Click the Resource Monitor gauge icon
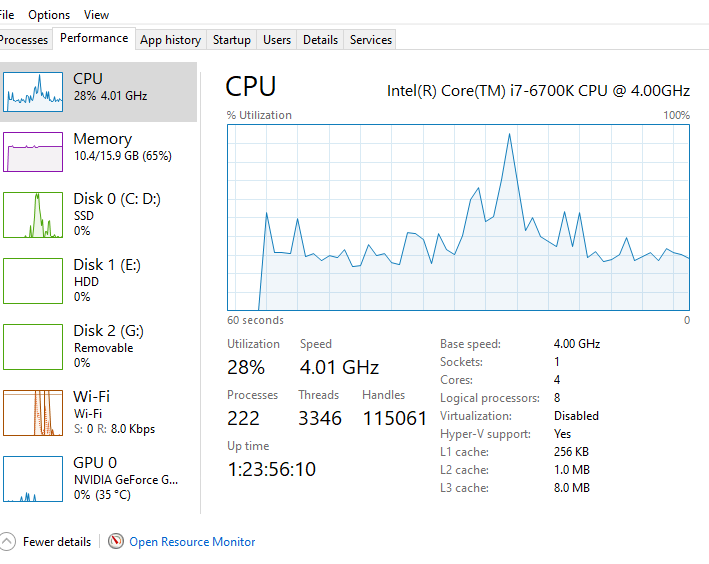This screenshot has height=564, width=709. click(x=116, y=541)
